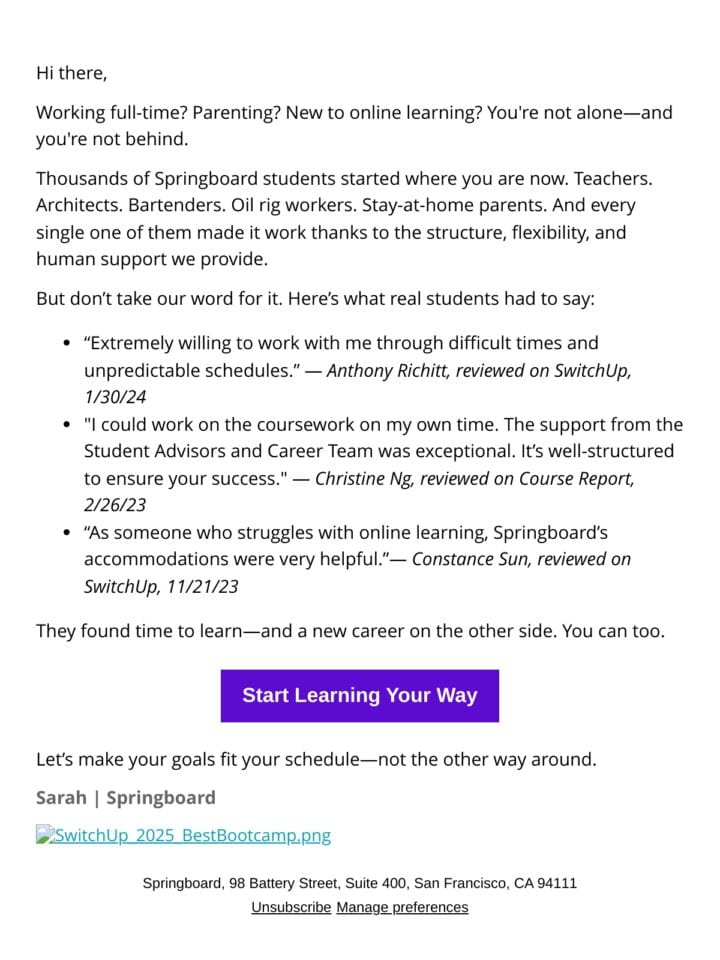Click the "They found time to learn" sentence

tap(350, 631)
